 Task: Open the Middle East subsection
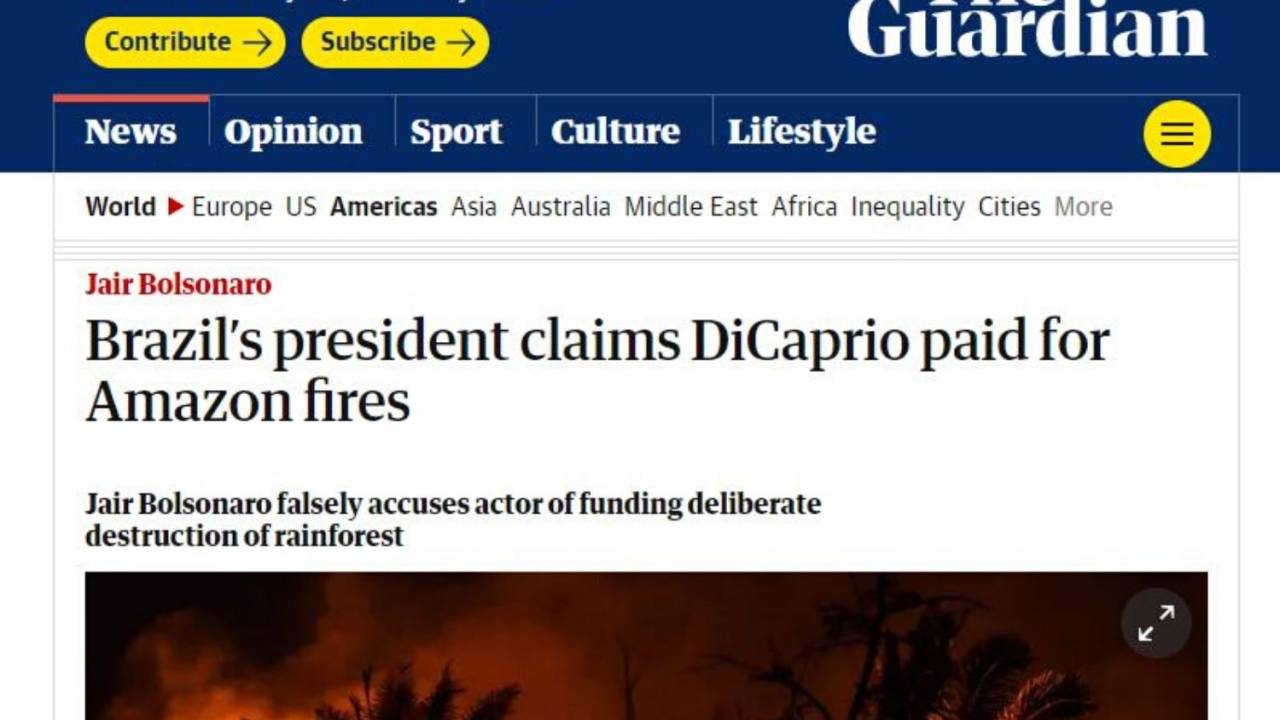pos(691,207)
